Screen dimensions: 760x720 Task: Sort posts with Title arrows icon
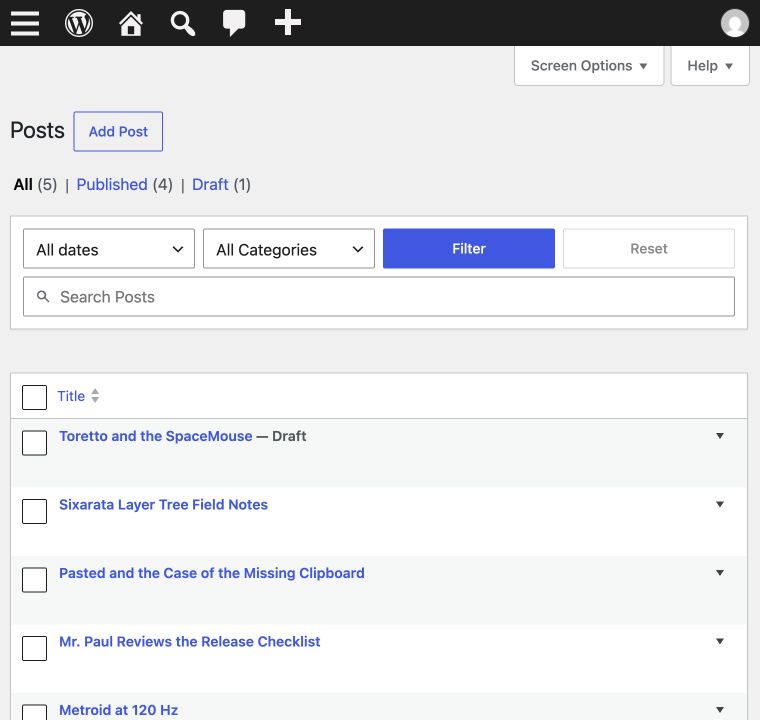click(95, 396)
